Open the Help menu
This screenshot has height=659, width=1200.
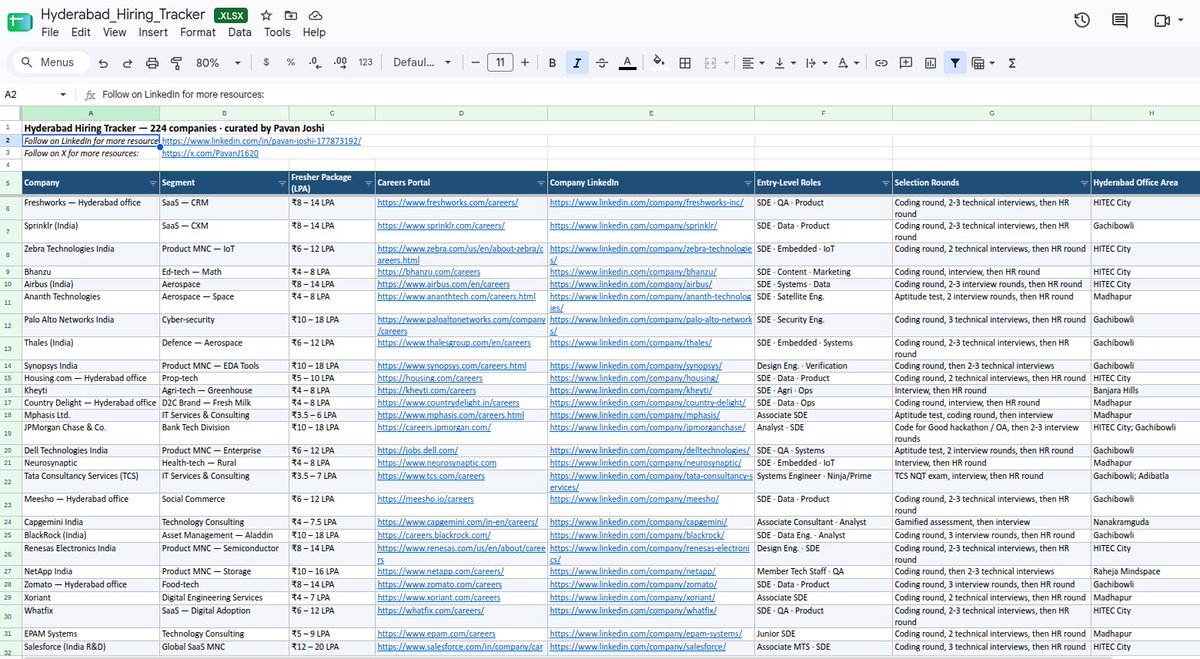[x=314, y=32]
